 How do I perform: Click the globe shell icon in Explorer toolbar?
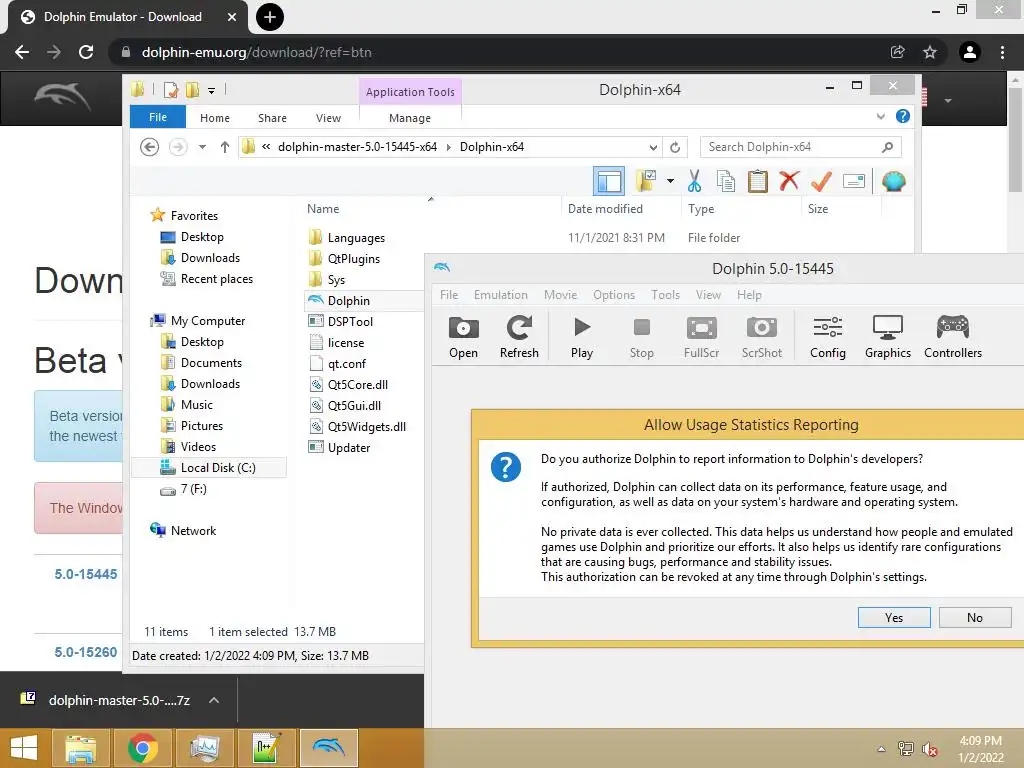[x=893, y=181]
